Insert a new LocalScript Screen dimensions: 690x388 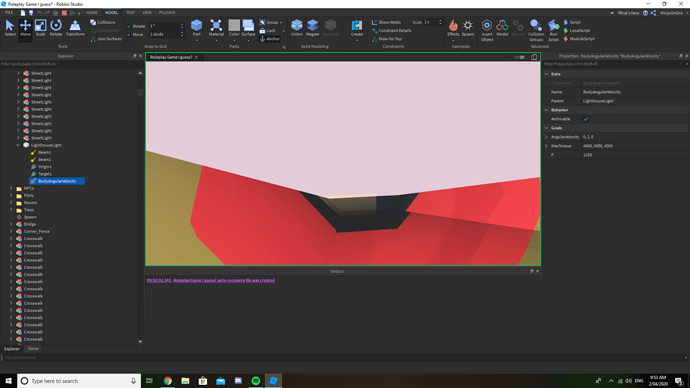(577, 30)
